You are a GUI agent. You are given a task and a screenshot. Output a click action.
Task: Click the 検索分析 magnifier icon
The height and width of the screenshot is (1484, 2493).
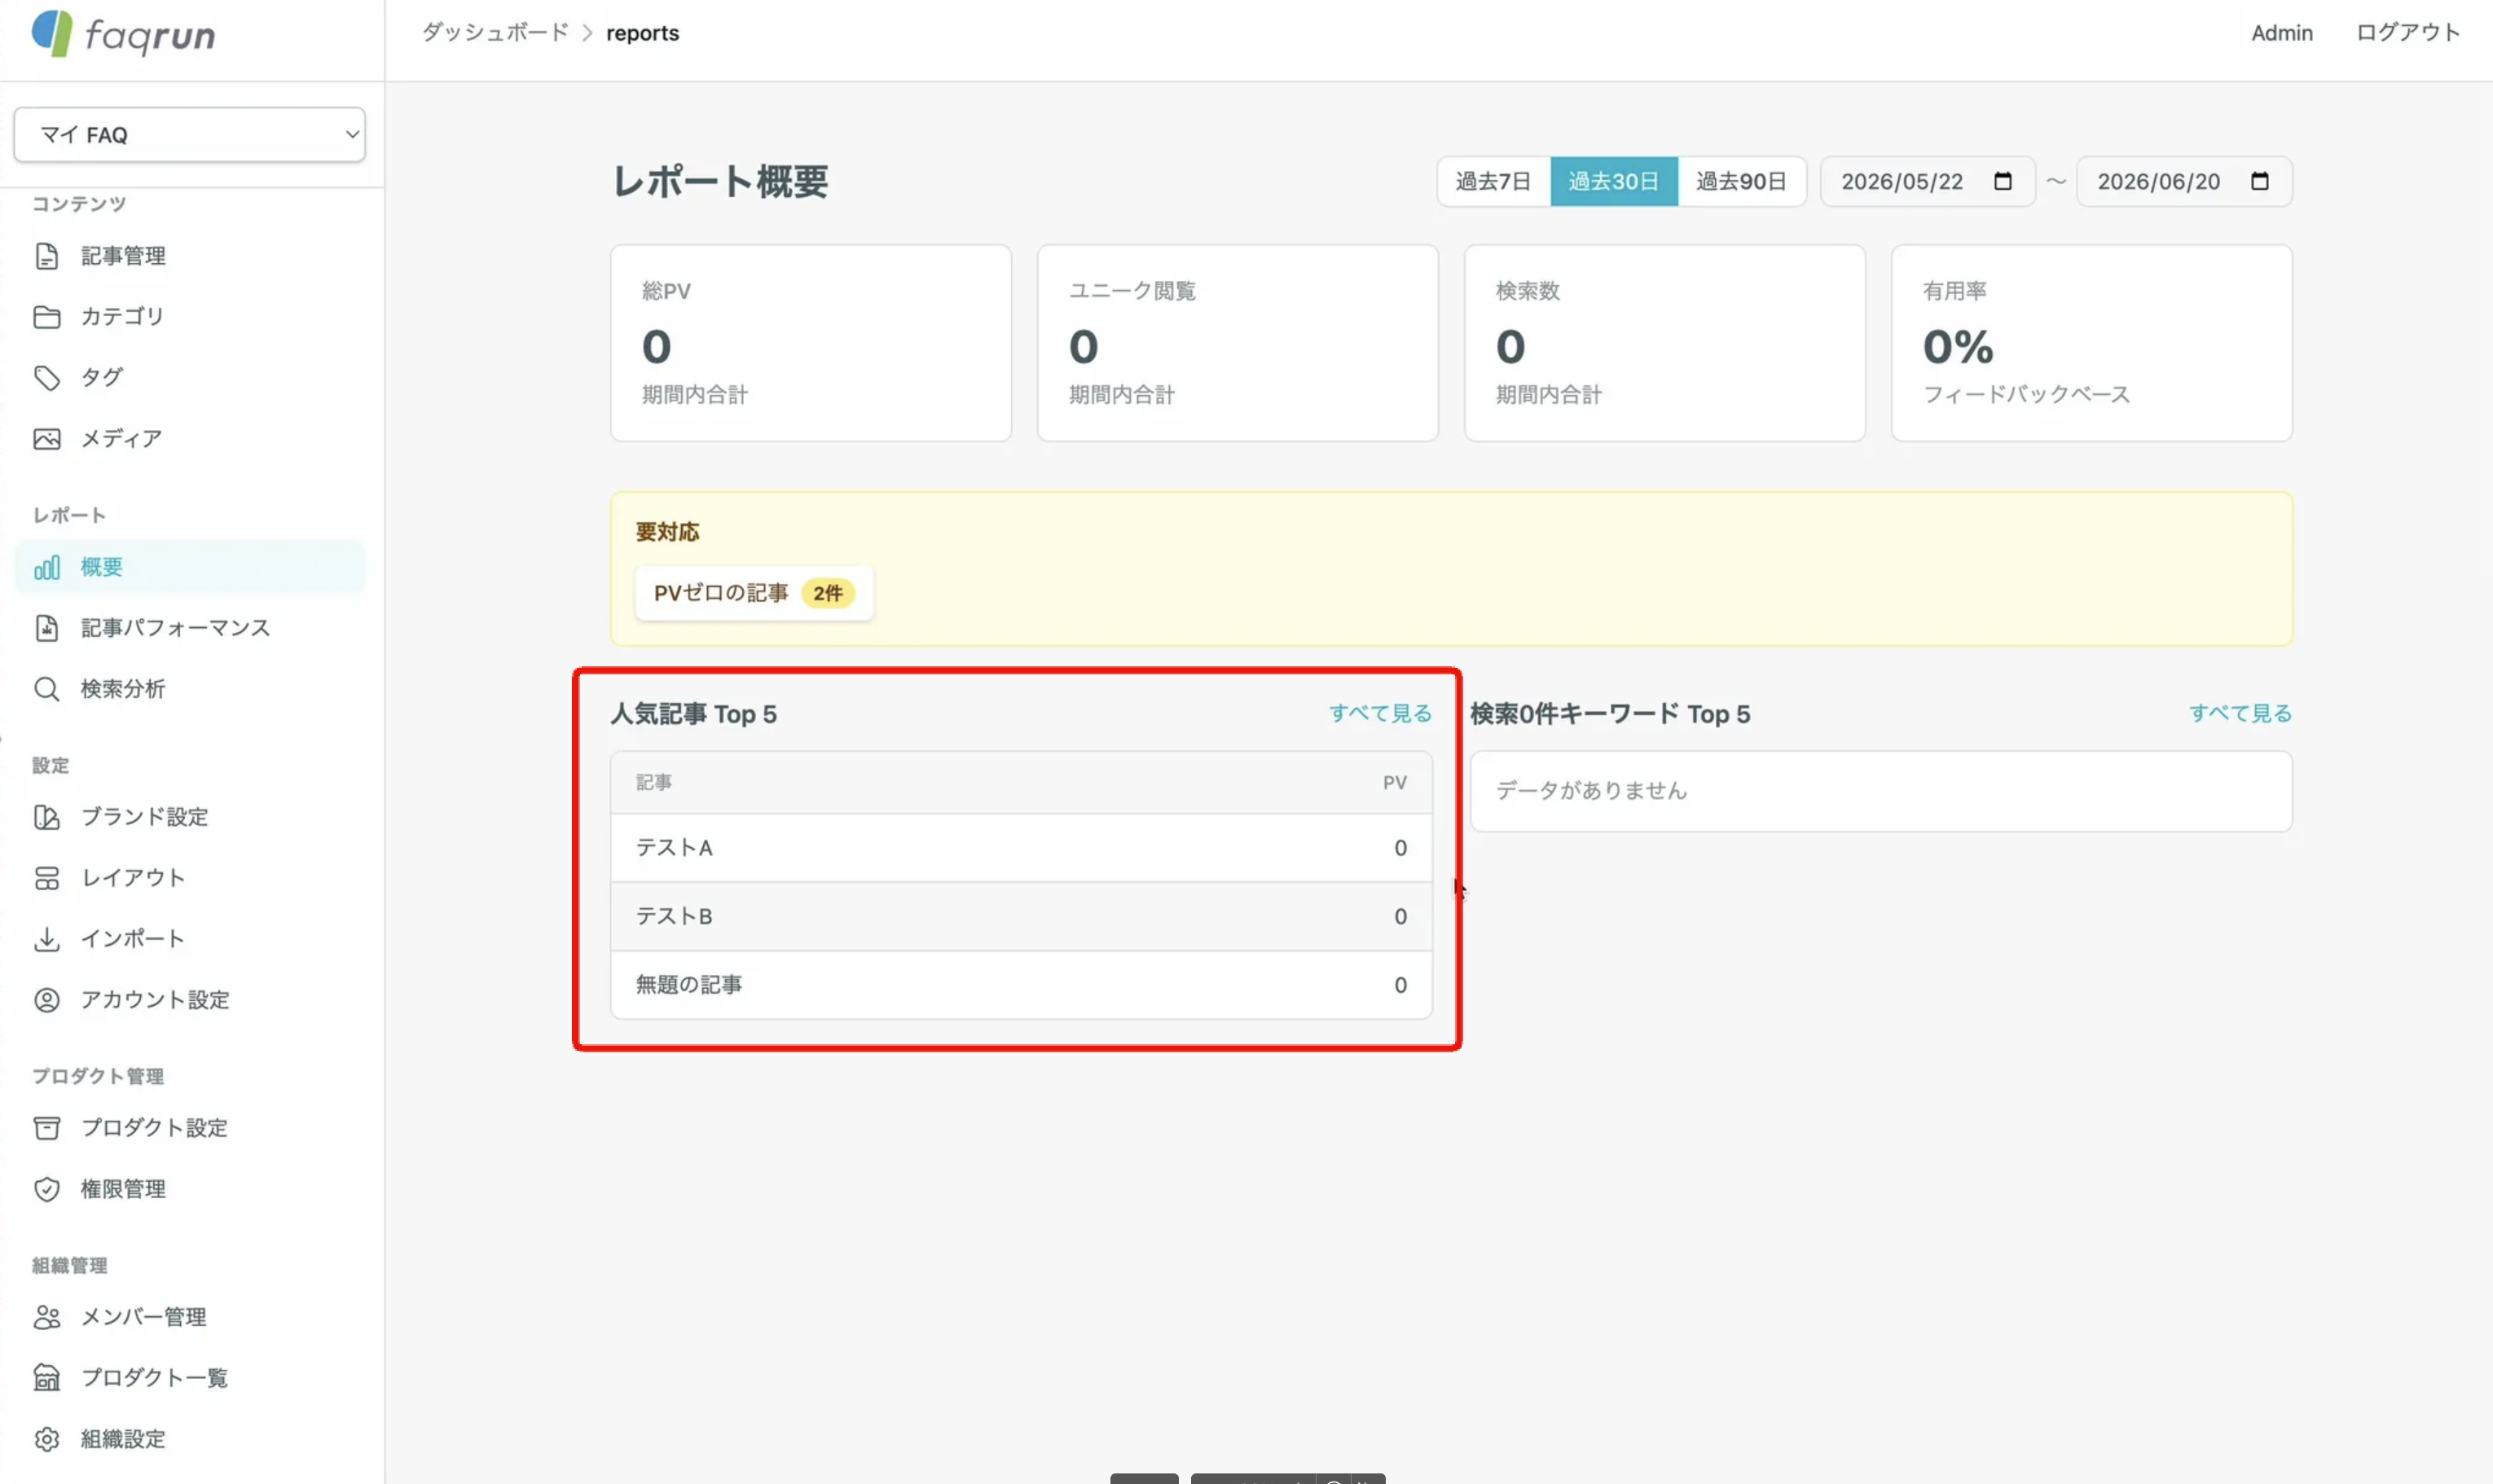click(47, 689)
